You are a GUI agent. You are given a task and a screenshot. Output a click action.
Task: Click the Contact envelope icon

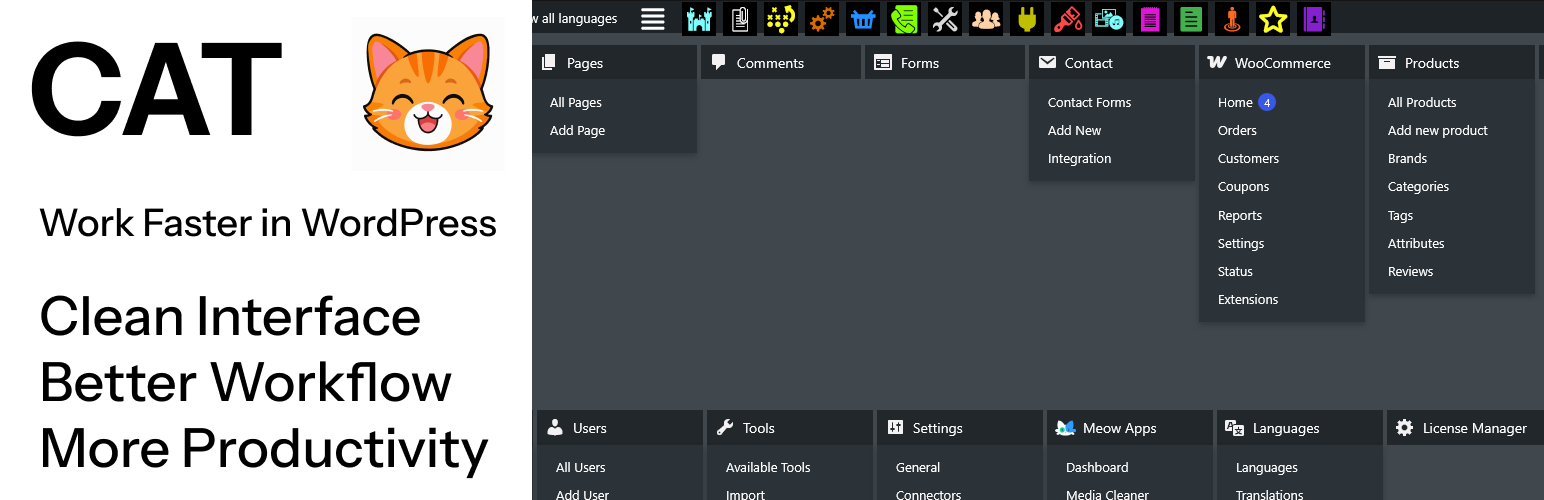[1047, 62]
